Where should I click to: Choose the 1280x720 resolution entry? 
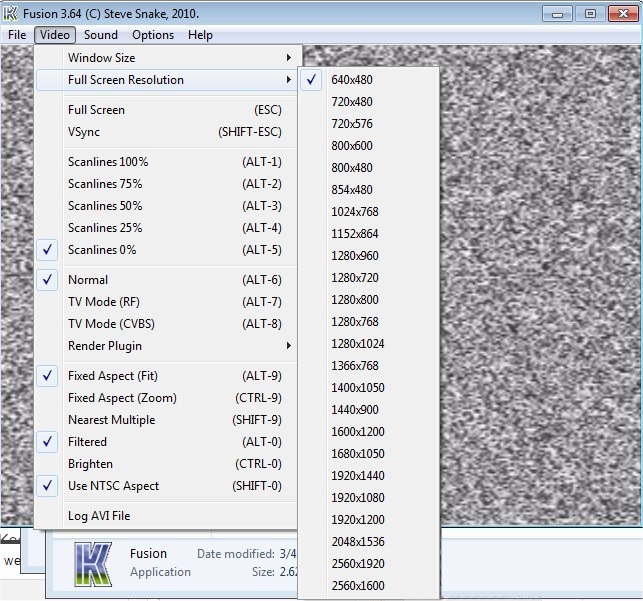(355, 278)
